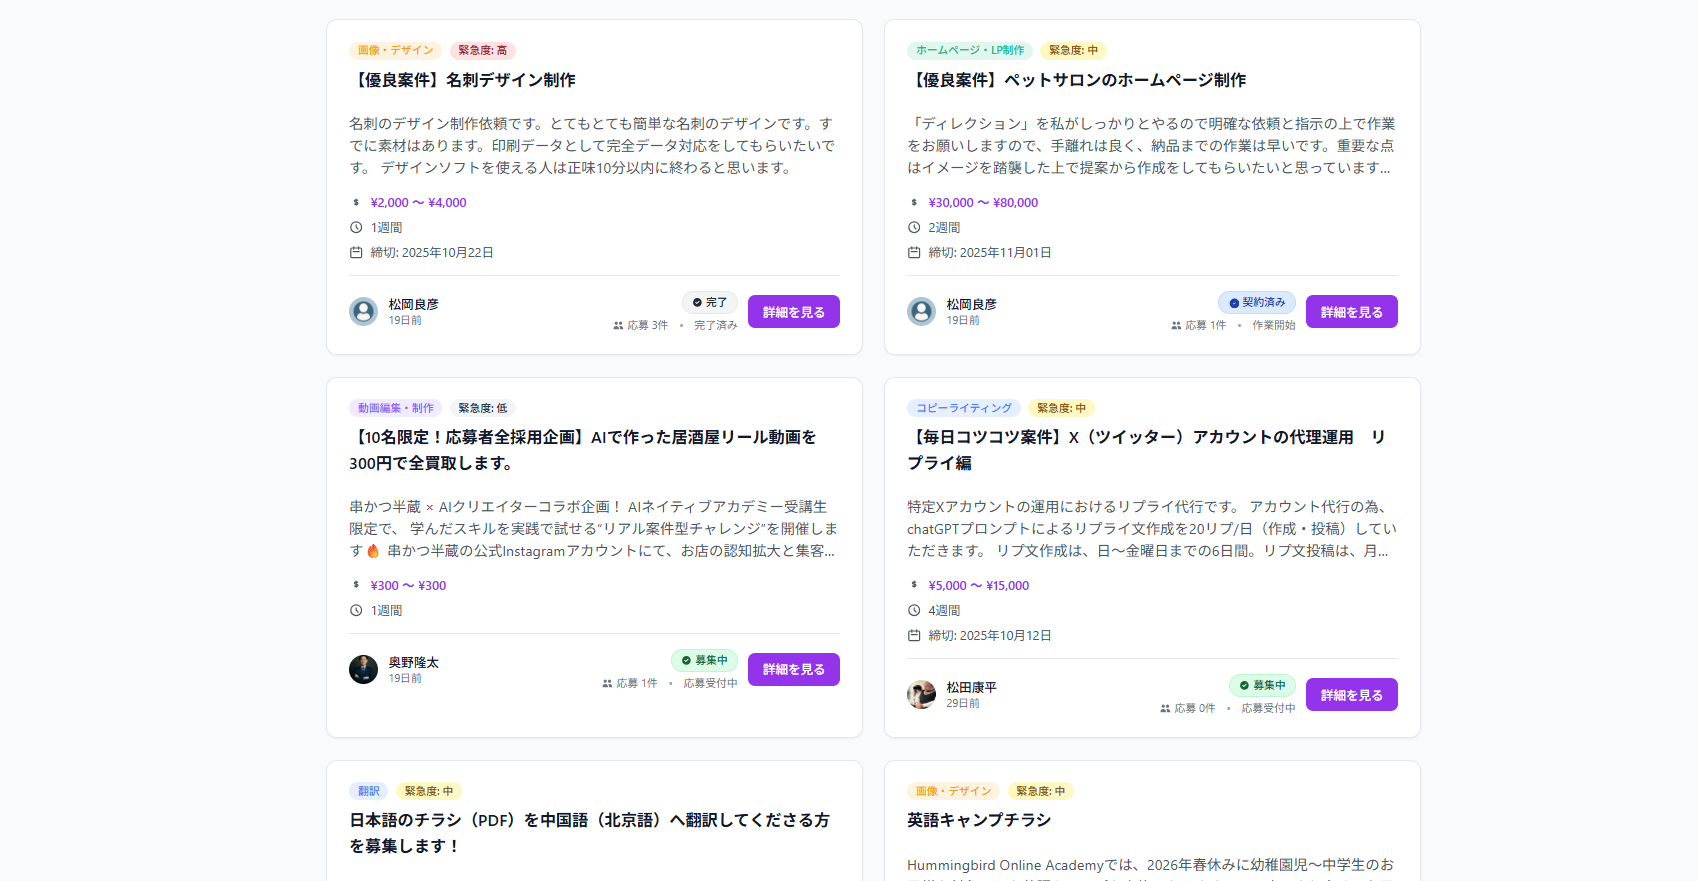Click calendar icon beside 締切: 2025年10月12日
This screenshot has width=1698, height=881.
(914, 635)
